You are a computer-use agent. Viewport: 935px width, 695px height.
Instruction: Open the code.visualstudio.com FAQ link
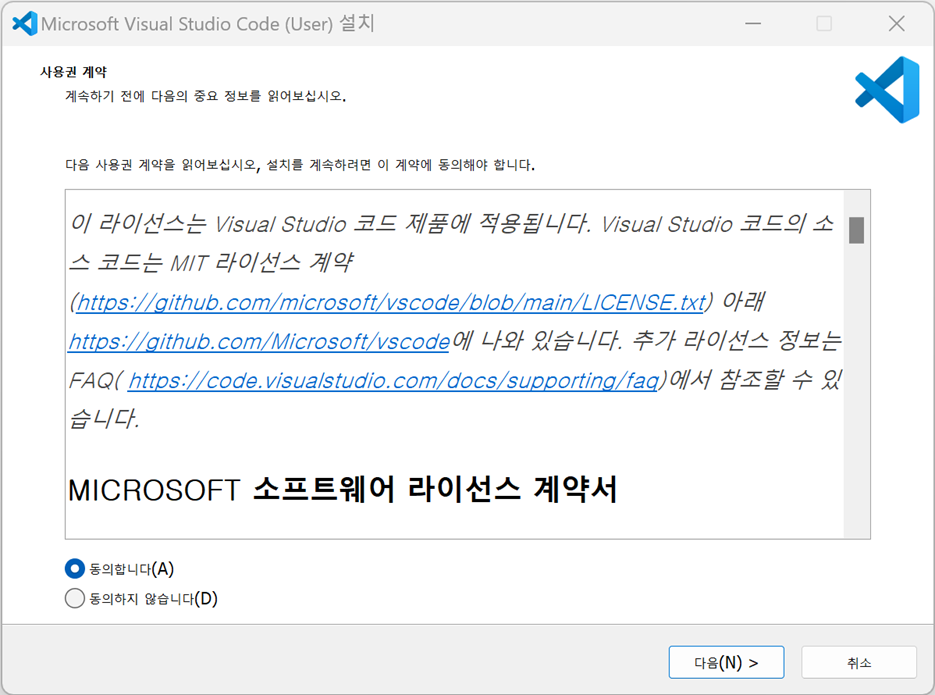tap(394, 380)
